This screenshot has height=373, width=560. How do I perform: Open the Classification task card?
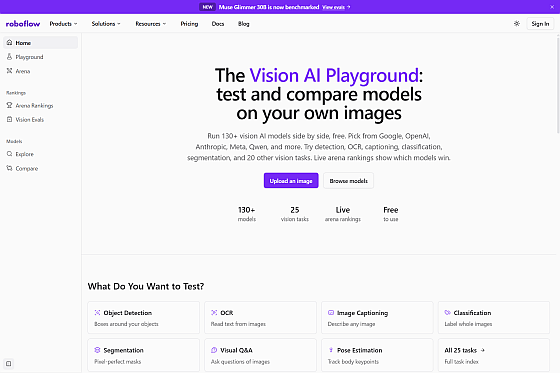tap(494, 318)
